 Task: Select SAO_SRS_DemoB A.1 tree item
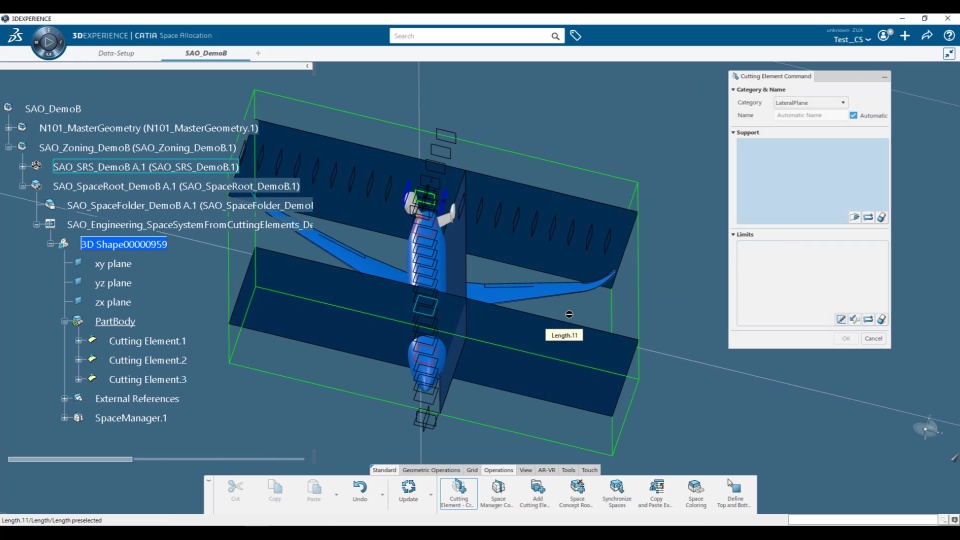pos(146,167)
